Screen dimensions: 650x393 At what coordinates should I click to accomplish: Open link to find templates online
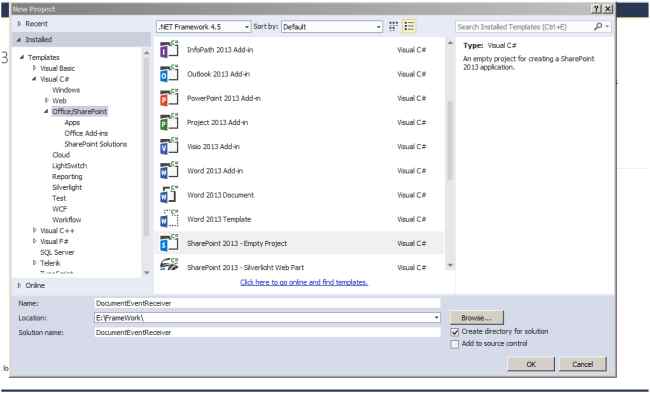tap(304, 282)
